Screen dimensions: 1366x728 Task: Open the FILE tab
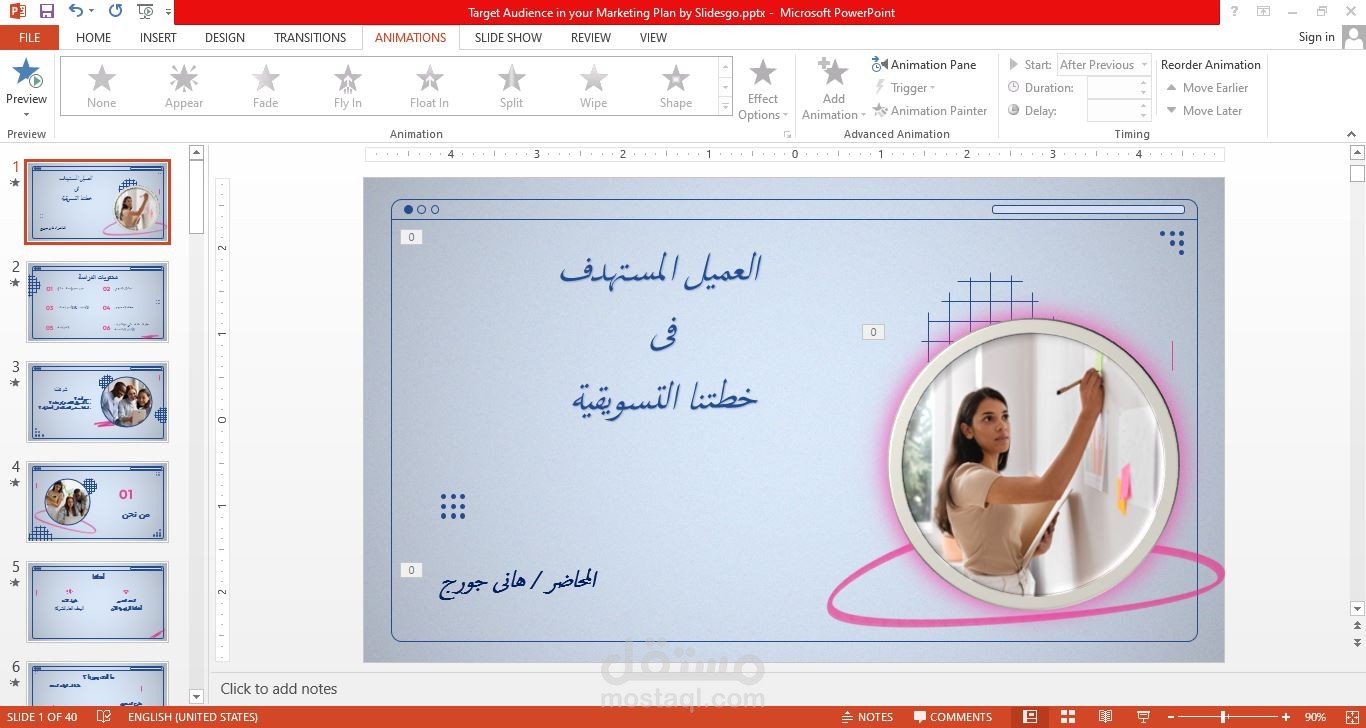click(x=30, y=38)
